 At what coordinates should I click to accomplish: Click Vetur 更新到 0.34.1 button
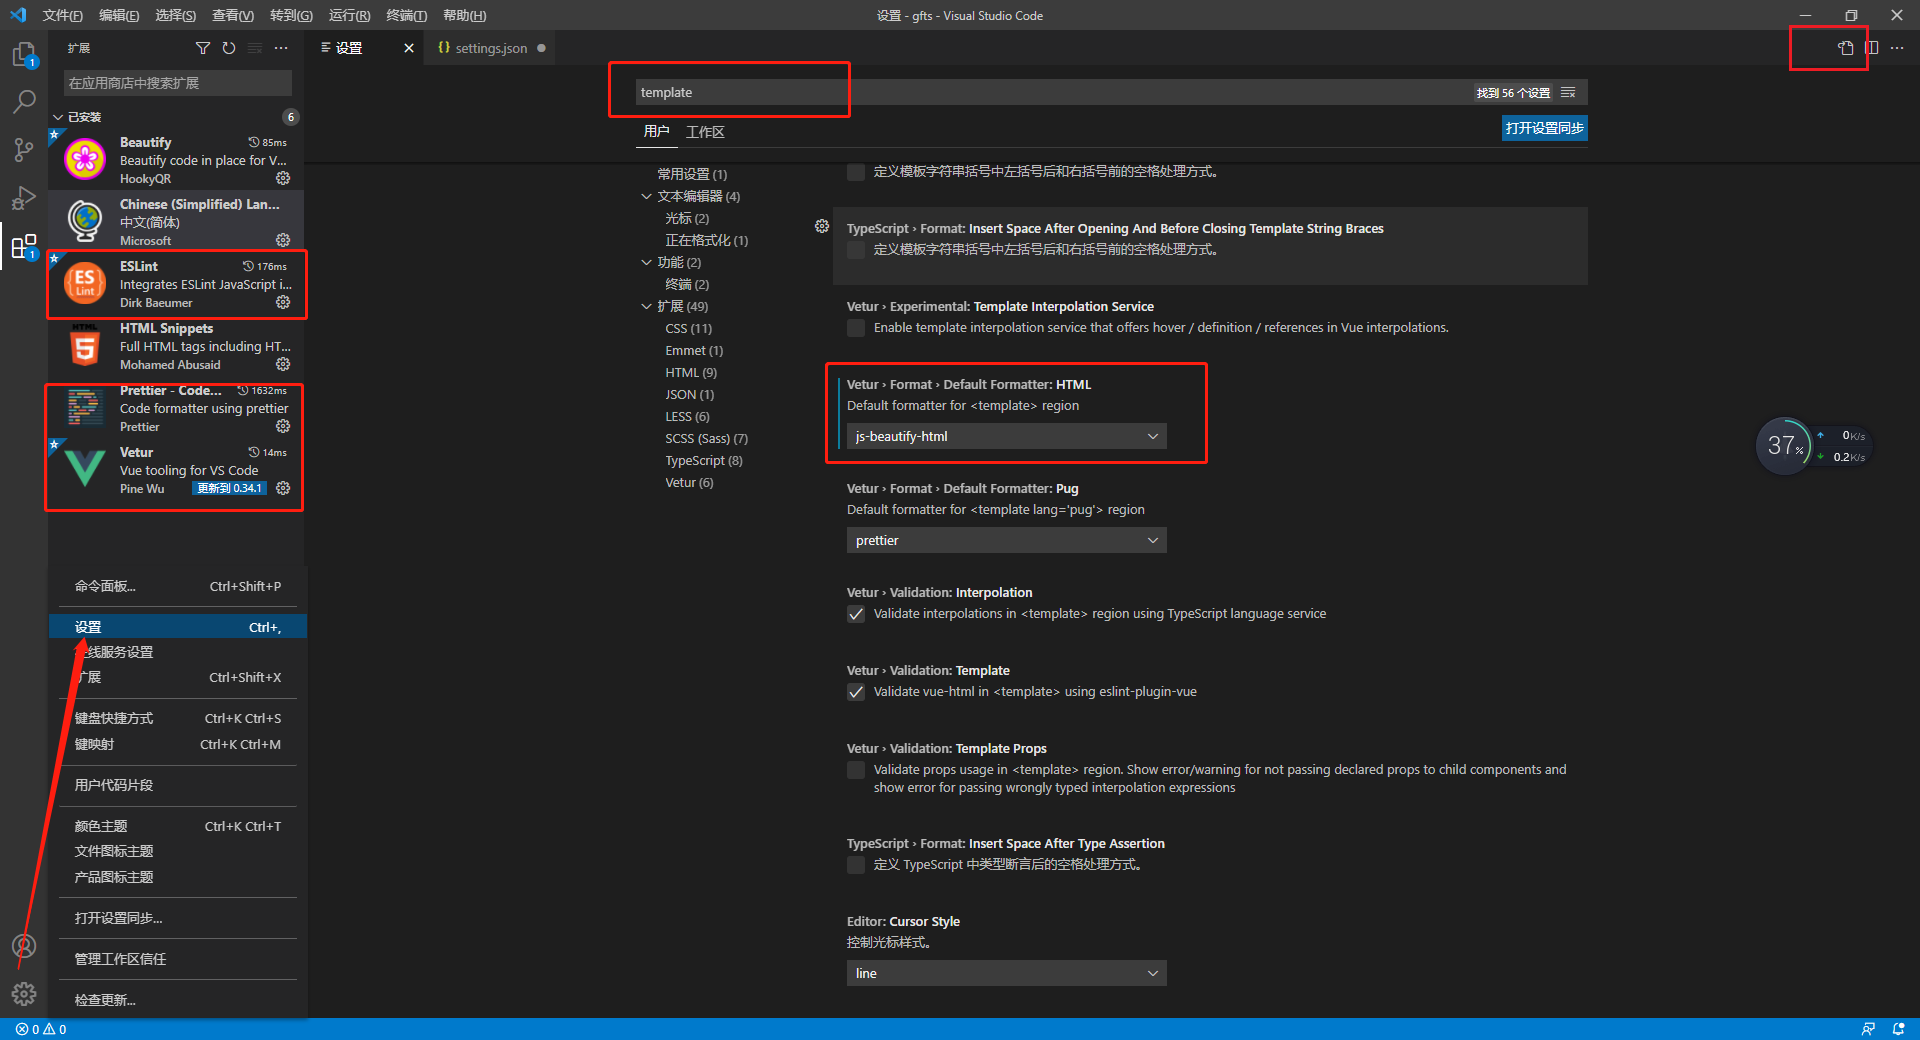click(x=230, y=488)
